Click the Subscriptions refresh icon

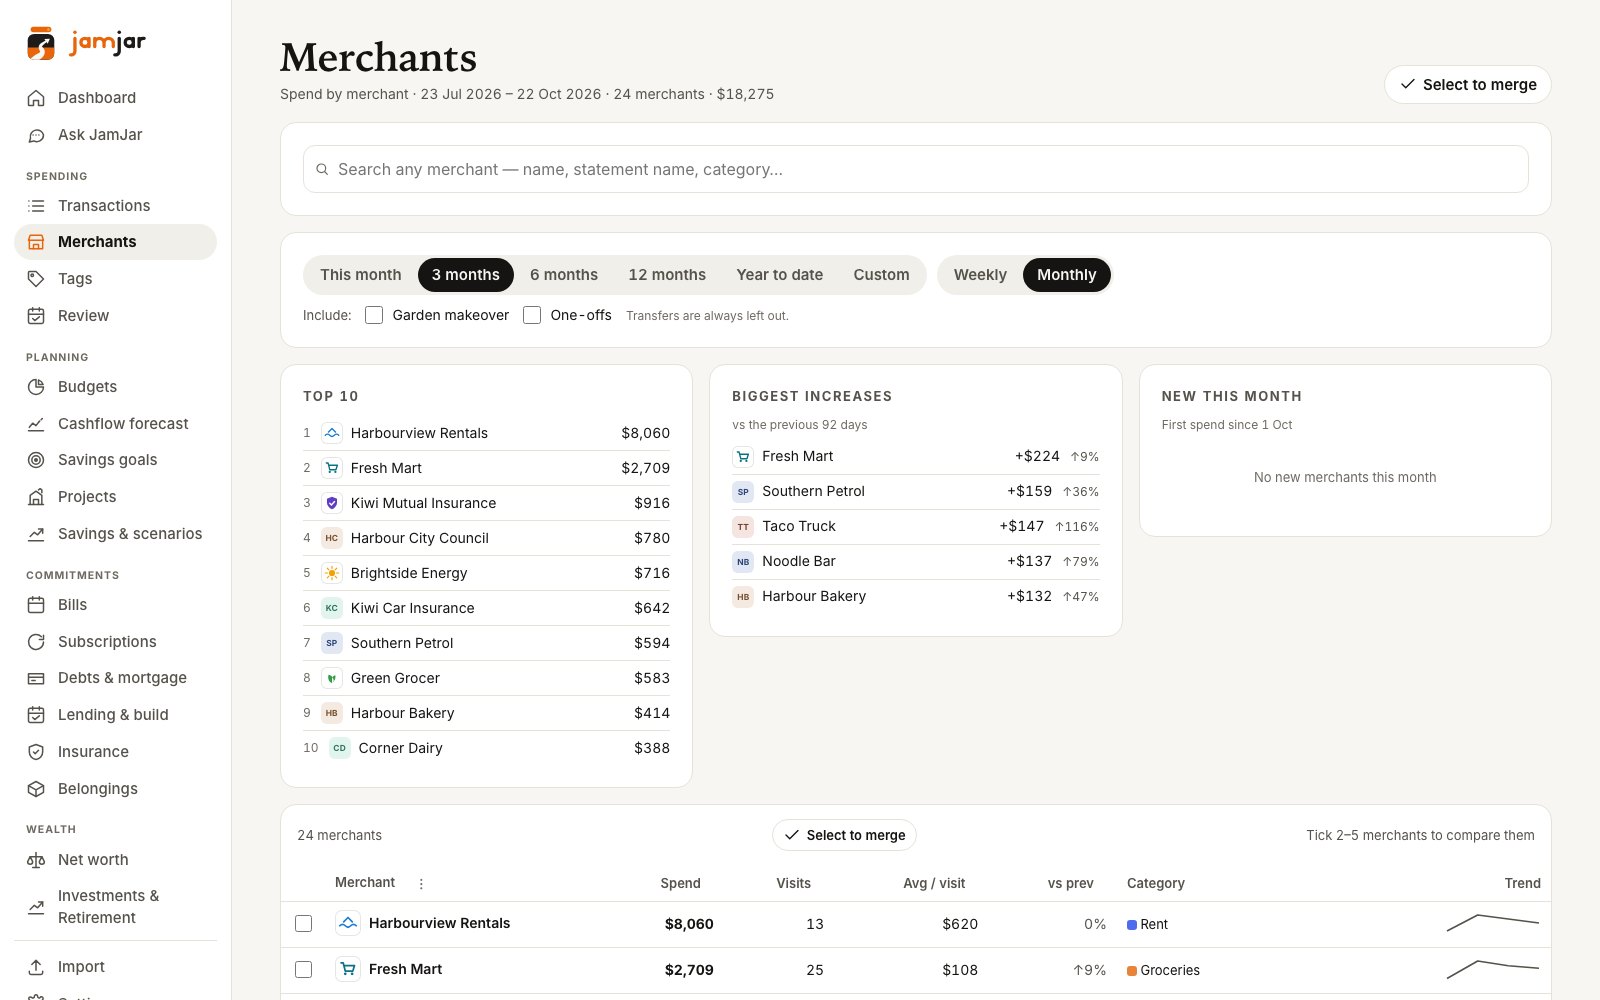point(36,642)
